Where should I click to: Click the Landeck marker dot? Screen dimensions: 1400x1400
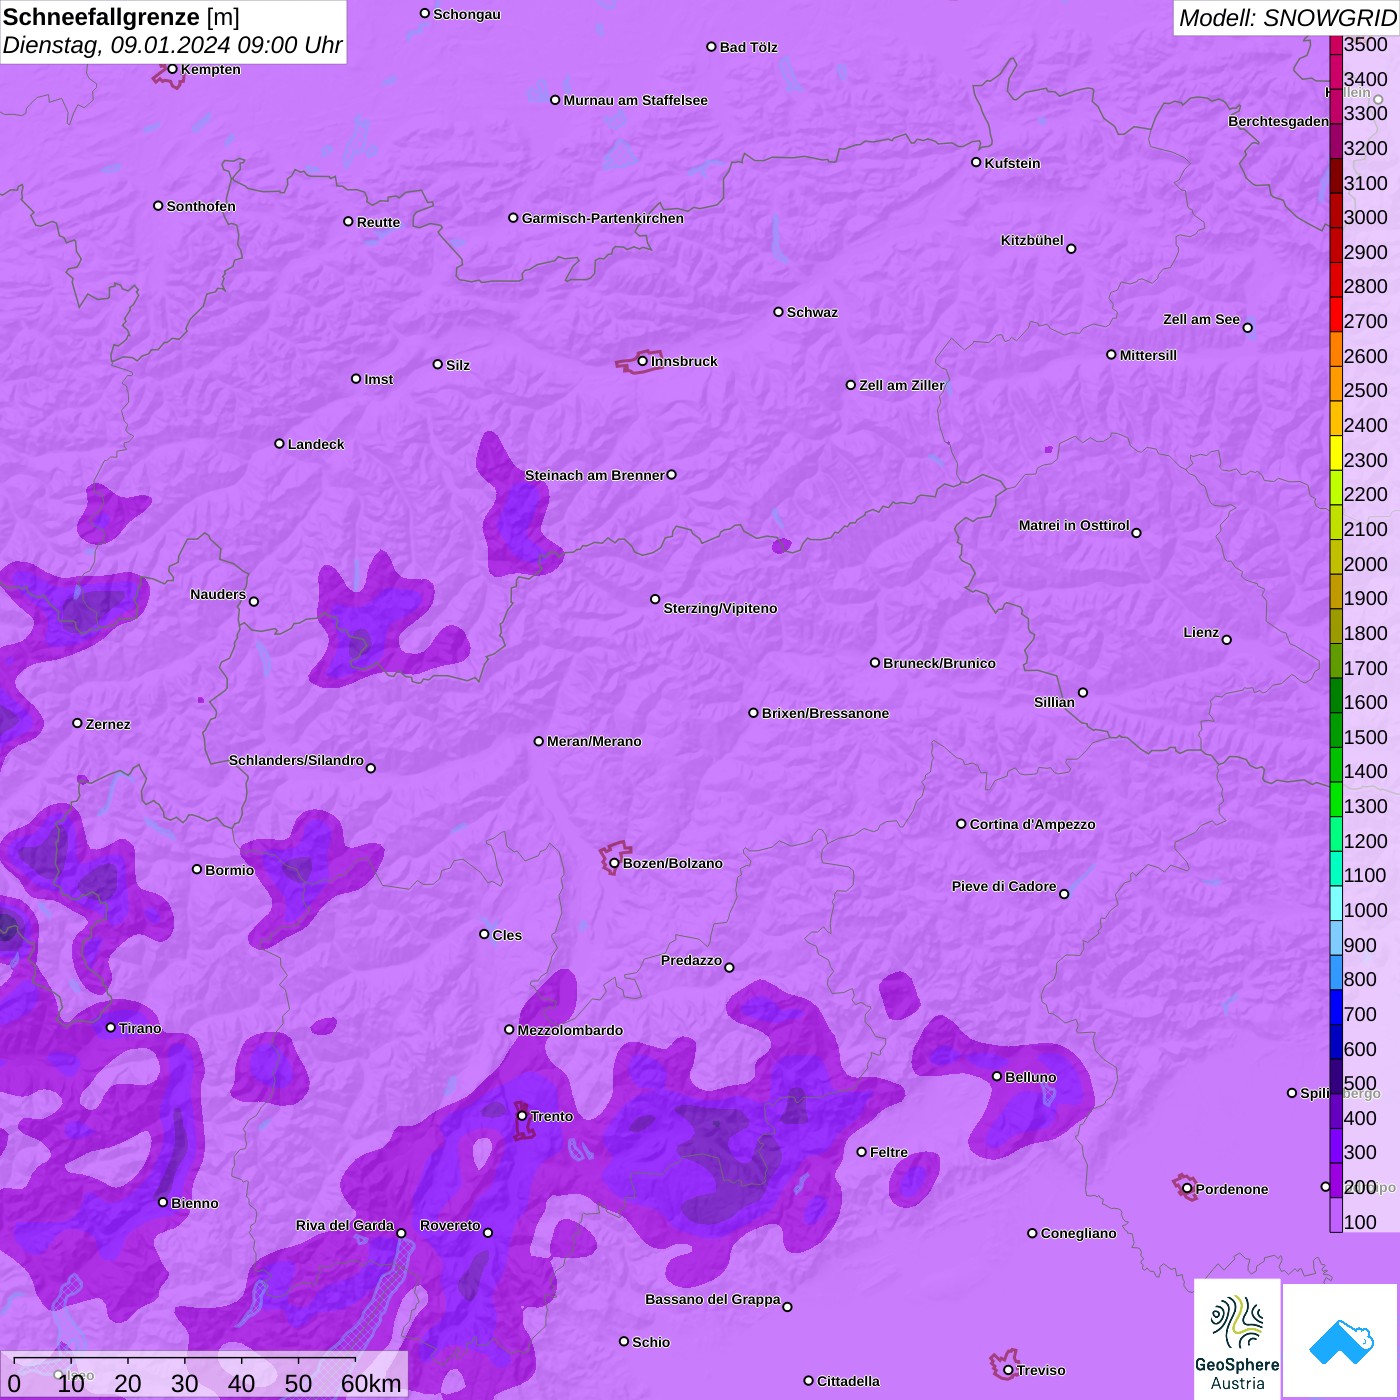point(279,443)
